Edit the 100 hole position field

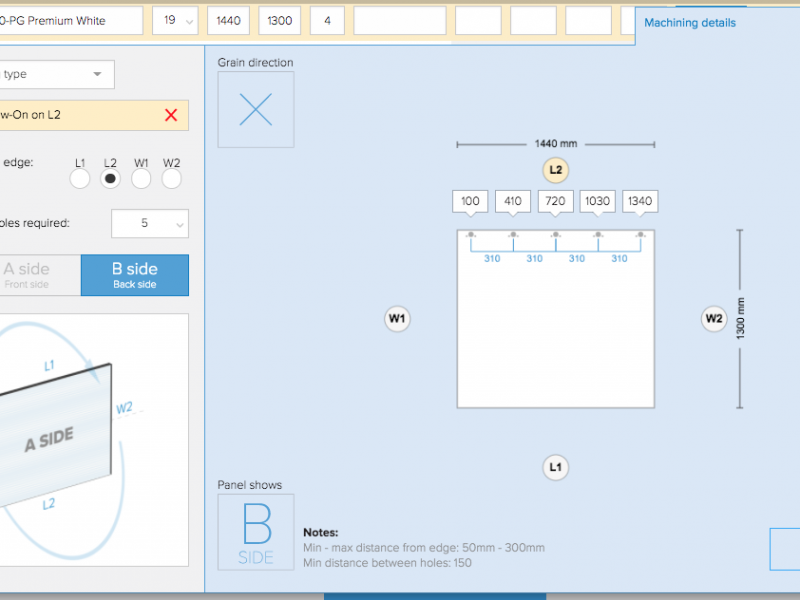tap(470, 201)
